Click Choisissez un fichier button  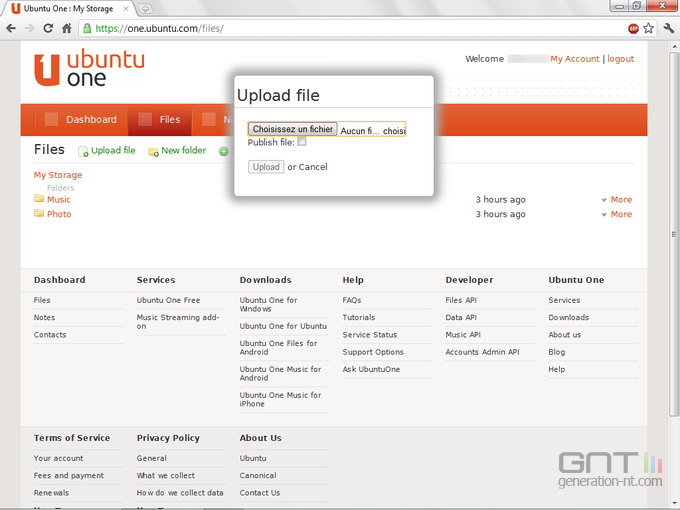293,129
